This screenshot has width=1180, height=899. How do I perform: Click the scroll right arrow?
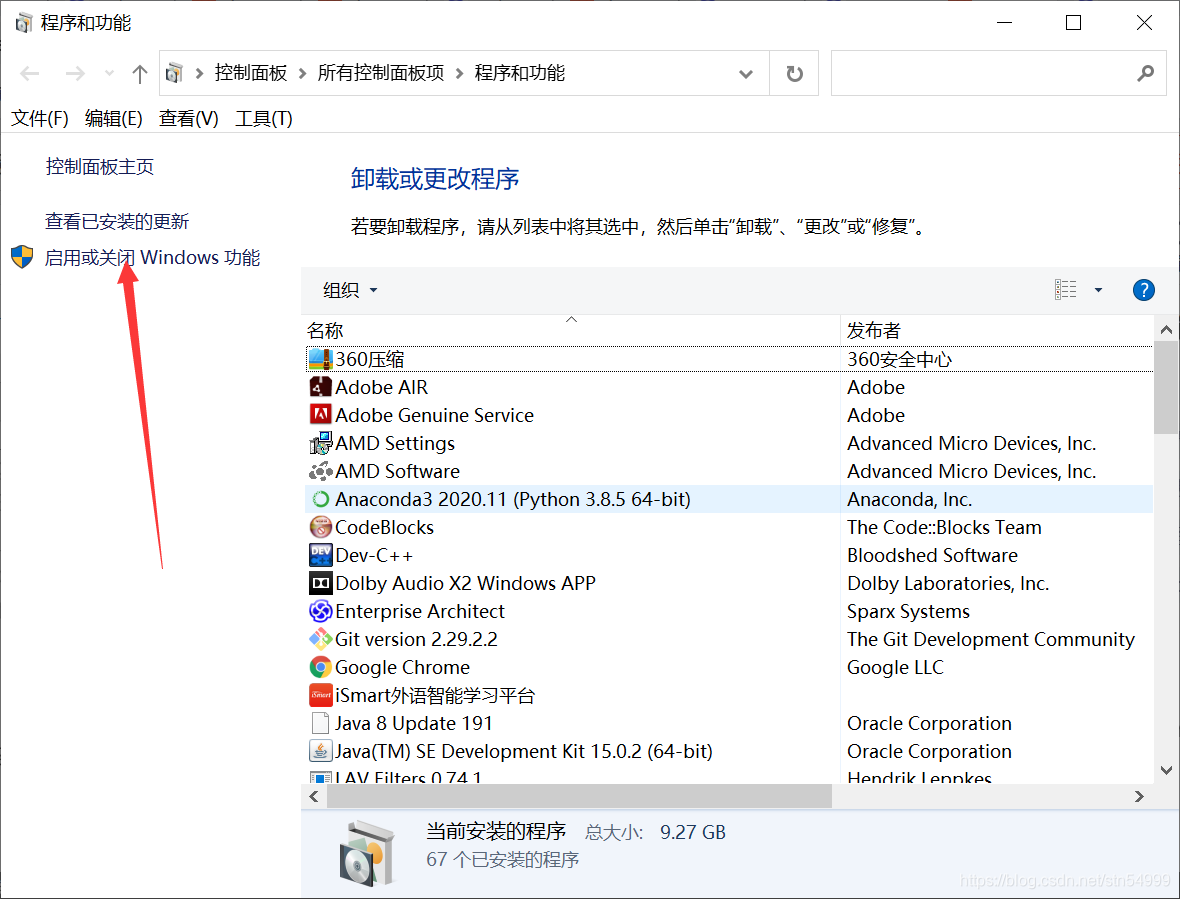tap(1139, 796)
